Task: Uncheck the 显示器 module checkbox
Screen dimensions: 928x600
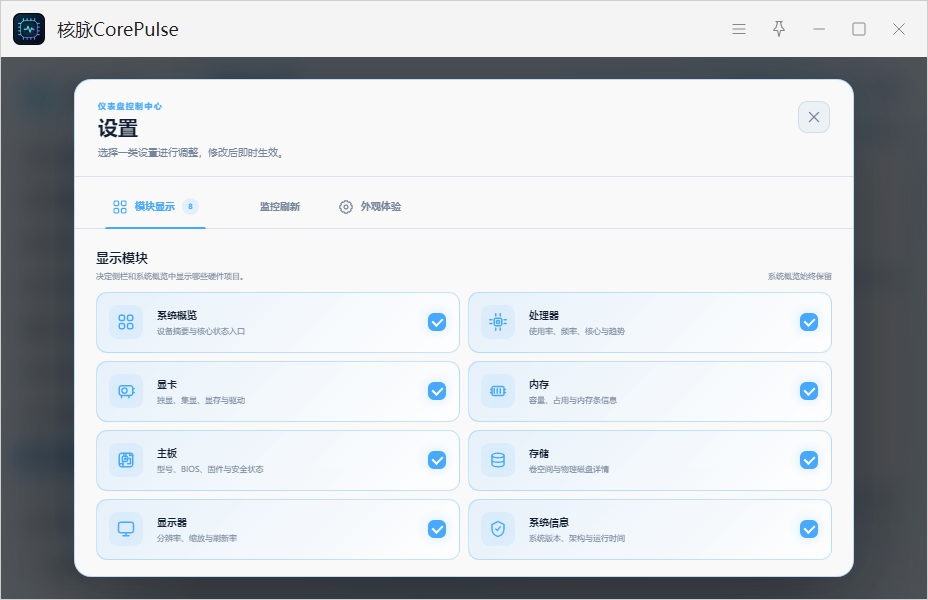Action: [x=437, y=529]
